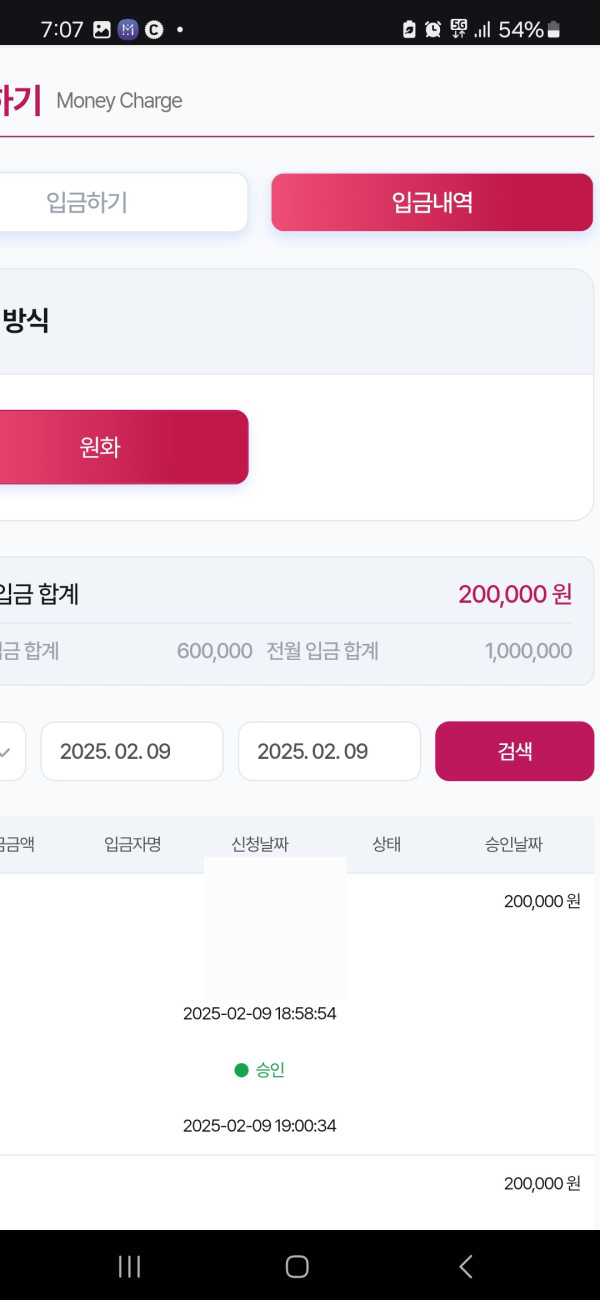Select the 입금내역 tab
The height and width of the screenshot is (1300, 600).
[432, 203]
